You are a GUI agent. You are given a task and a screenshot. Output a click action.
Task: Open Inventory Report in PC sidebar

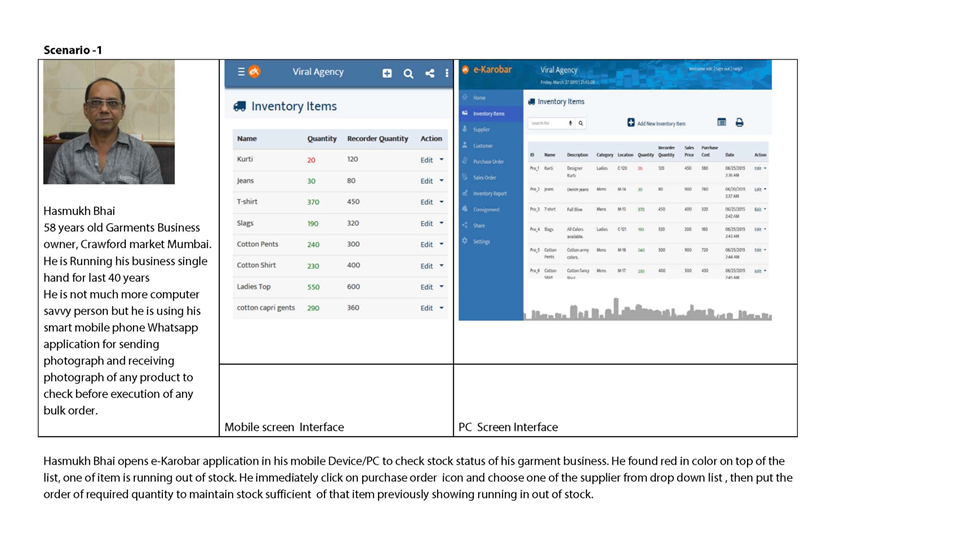[489, 193]
